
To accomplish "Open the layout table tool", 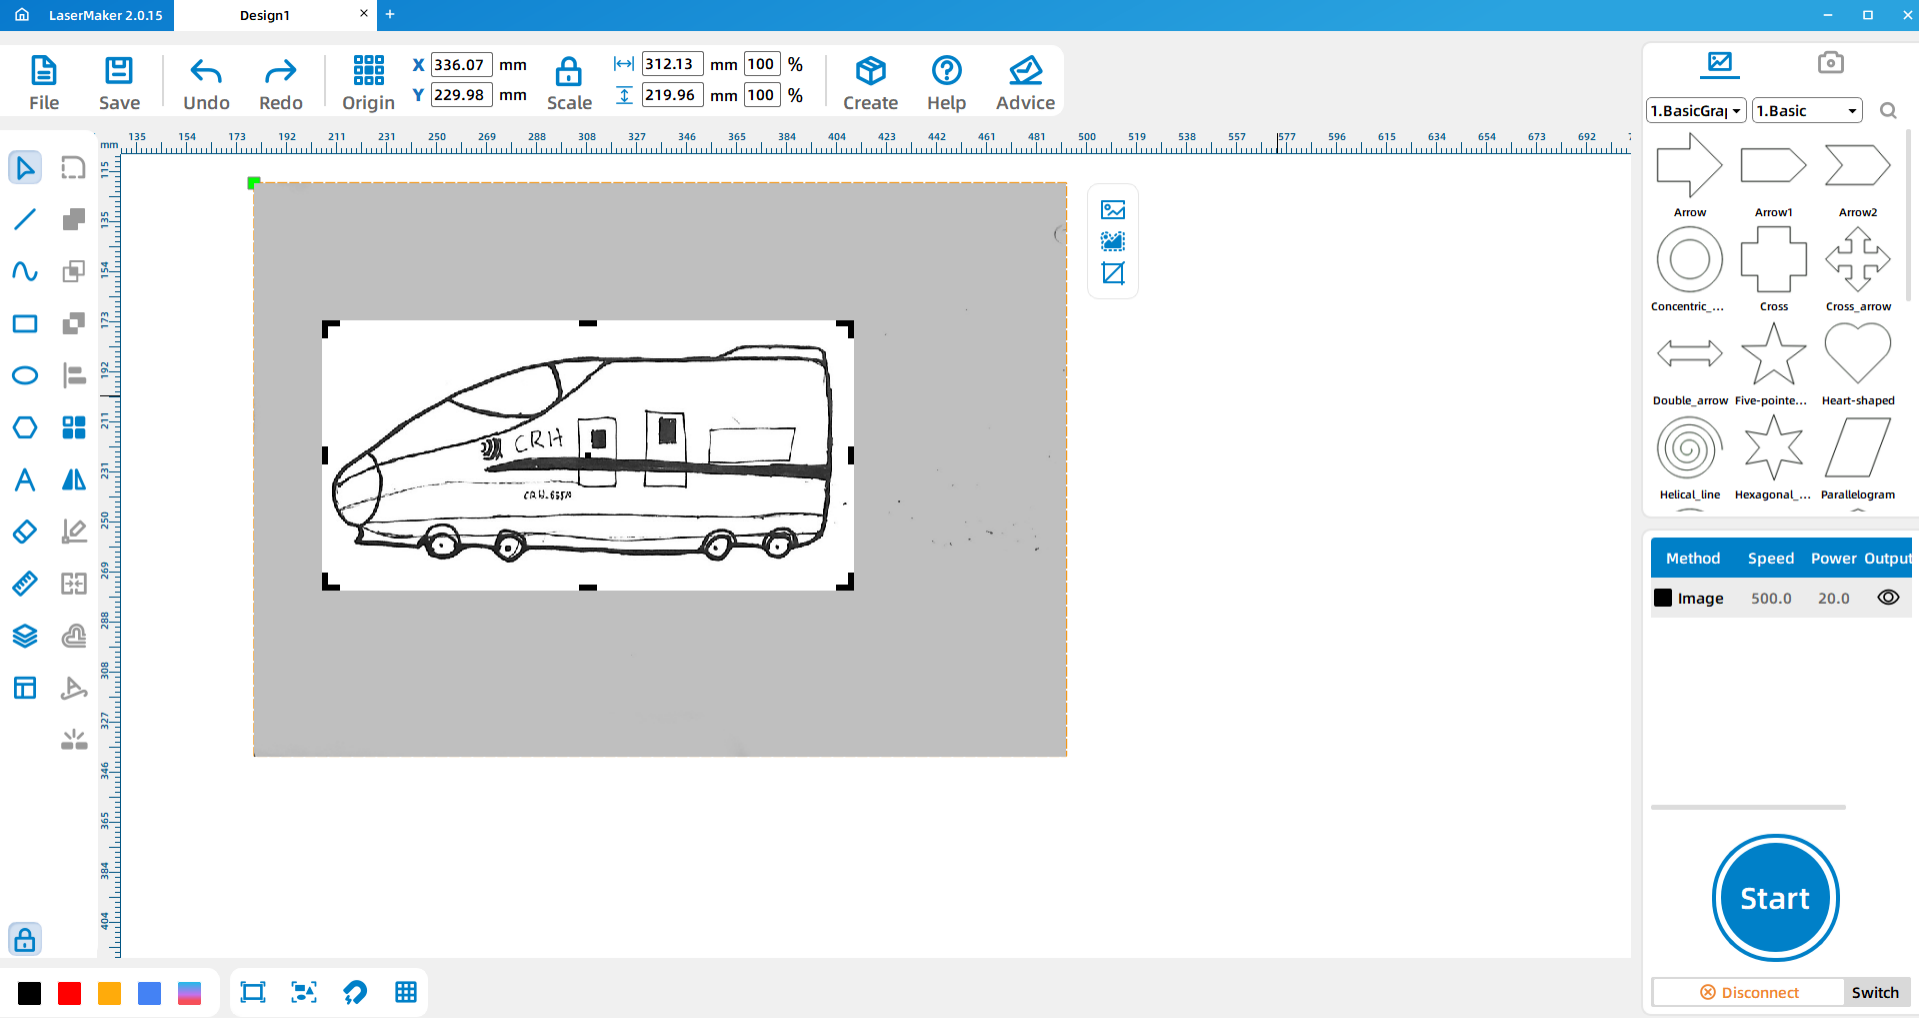I will 25,687.
